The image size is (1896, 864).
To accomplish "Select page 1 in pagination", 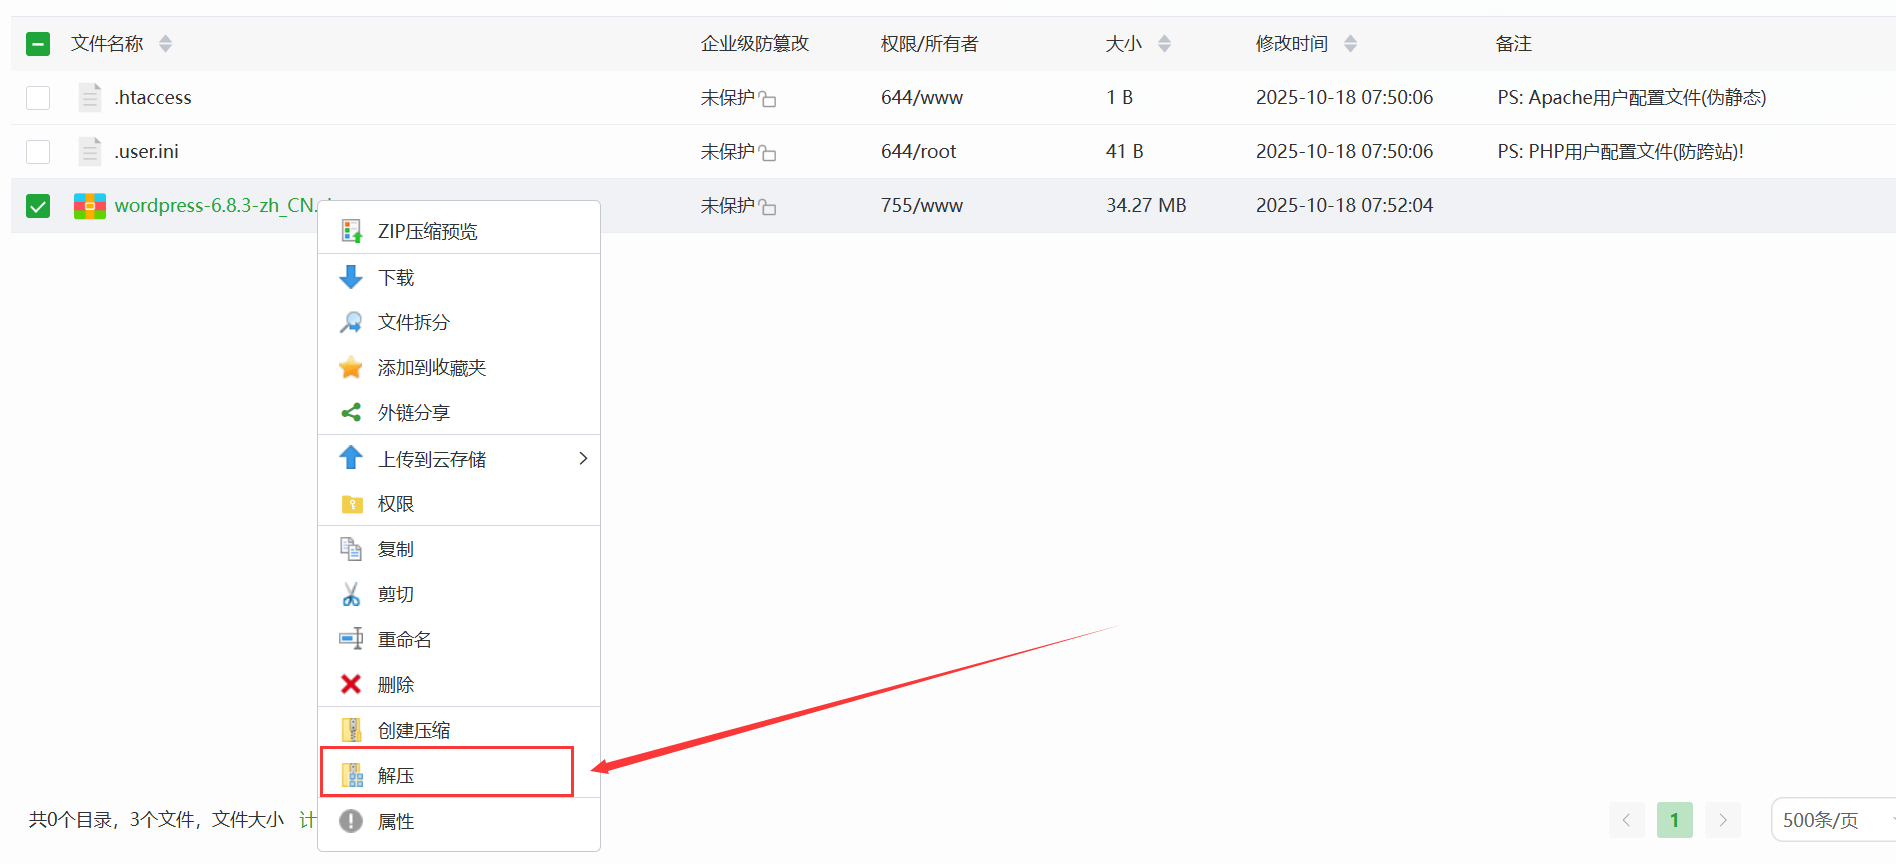I will pyautogui.click(x=1675, y=820).
